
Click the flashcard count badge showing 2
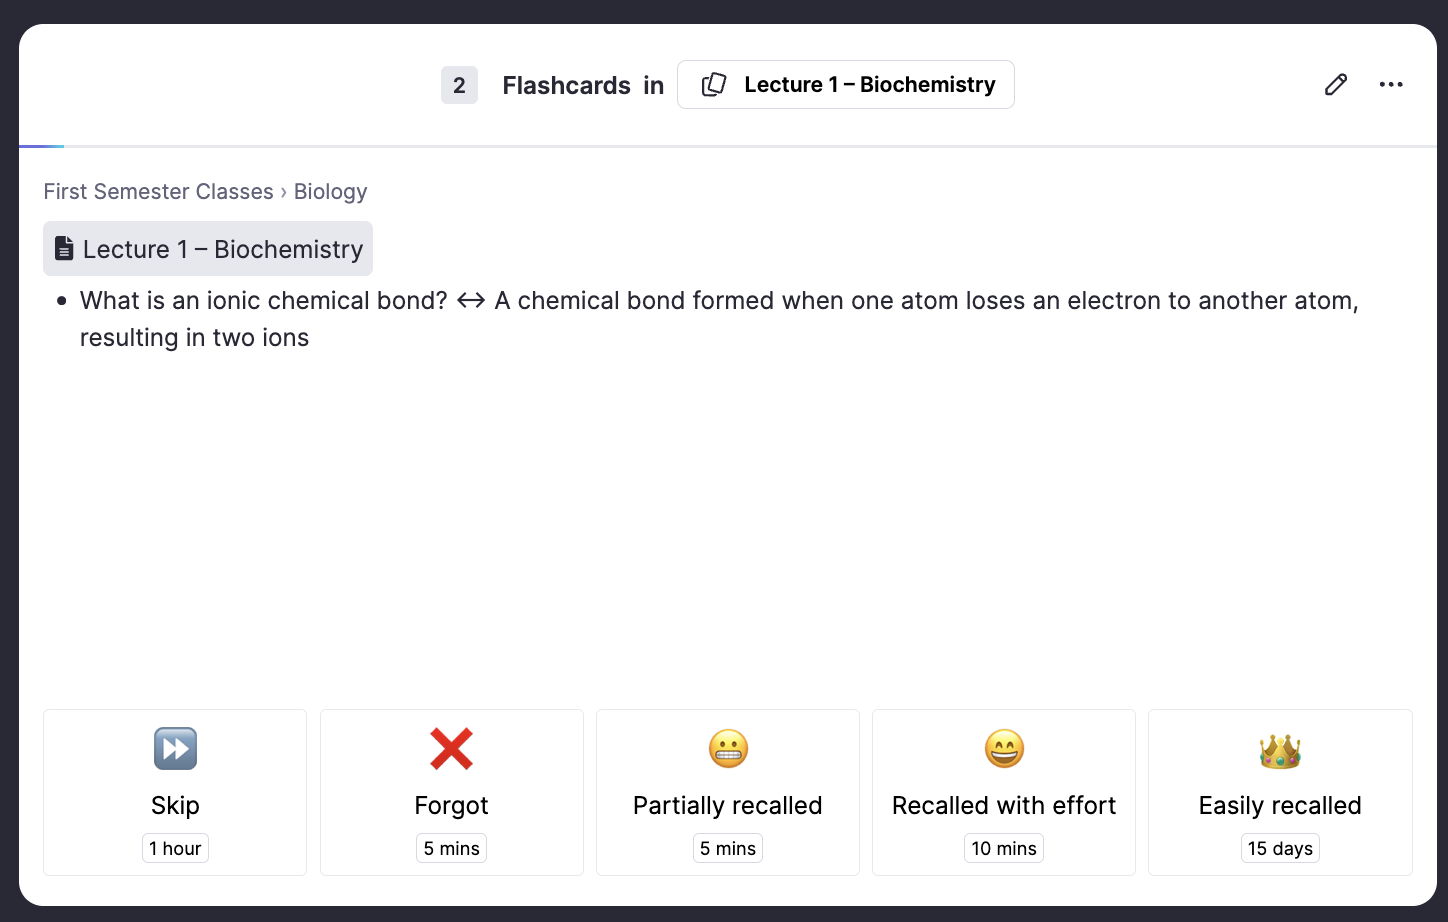[459, 85]
